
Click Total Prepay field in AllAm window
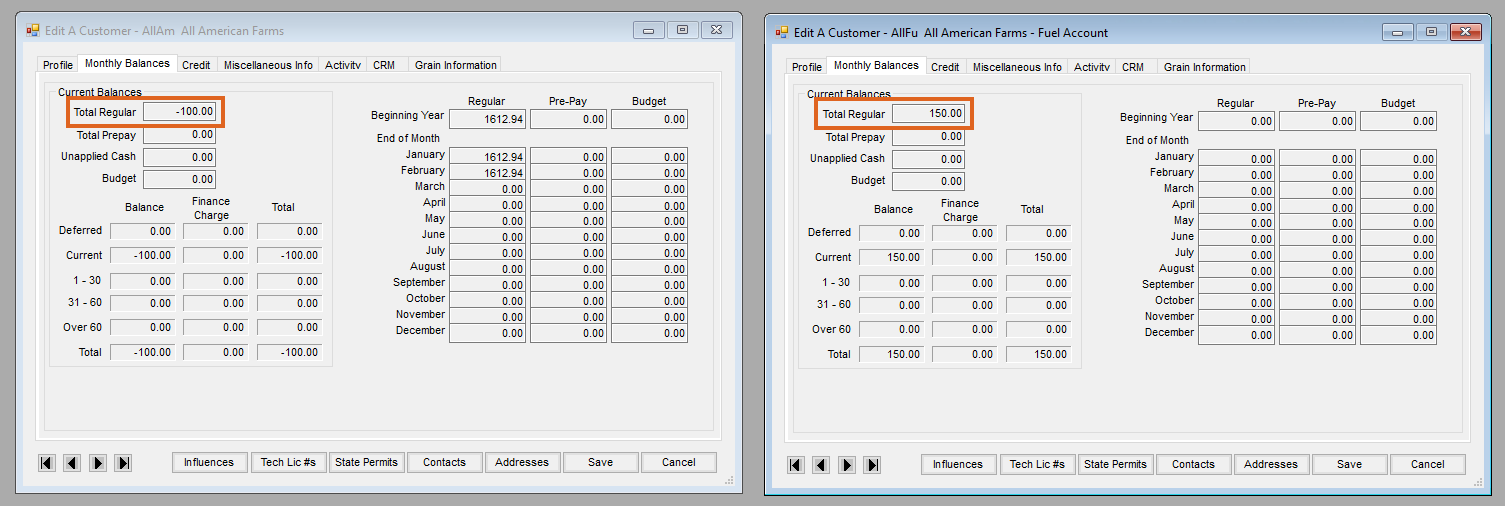(x=180, y=135)
